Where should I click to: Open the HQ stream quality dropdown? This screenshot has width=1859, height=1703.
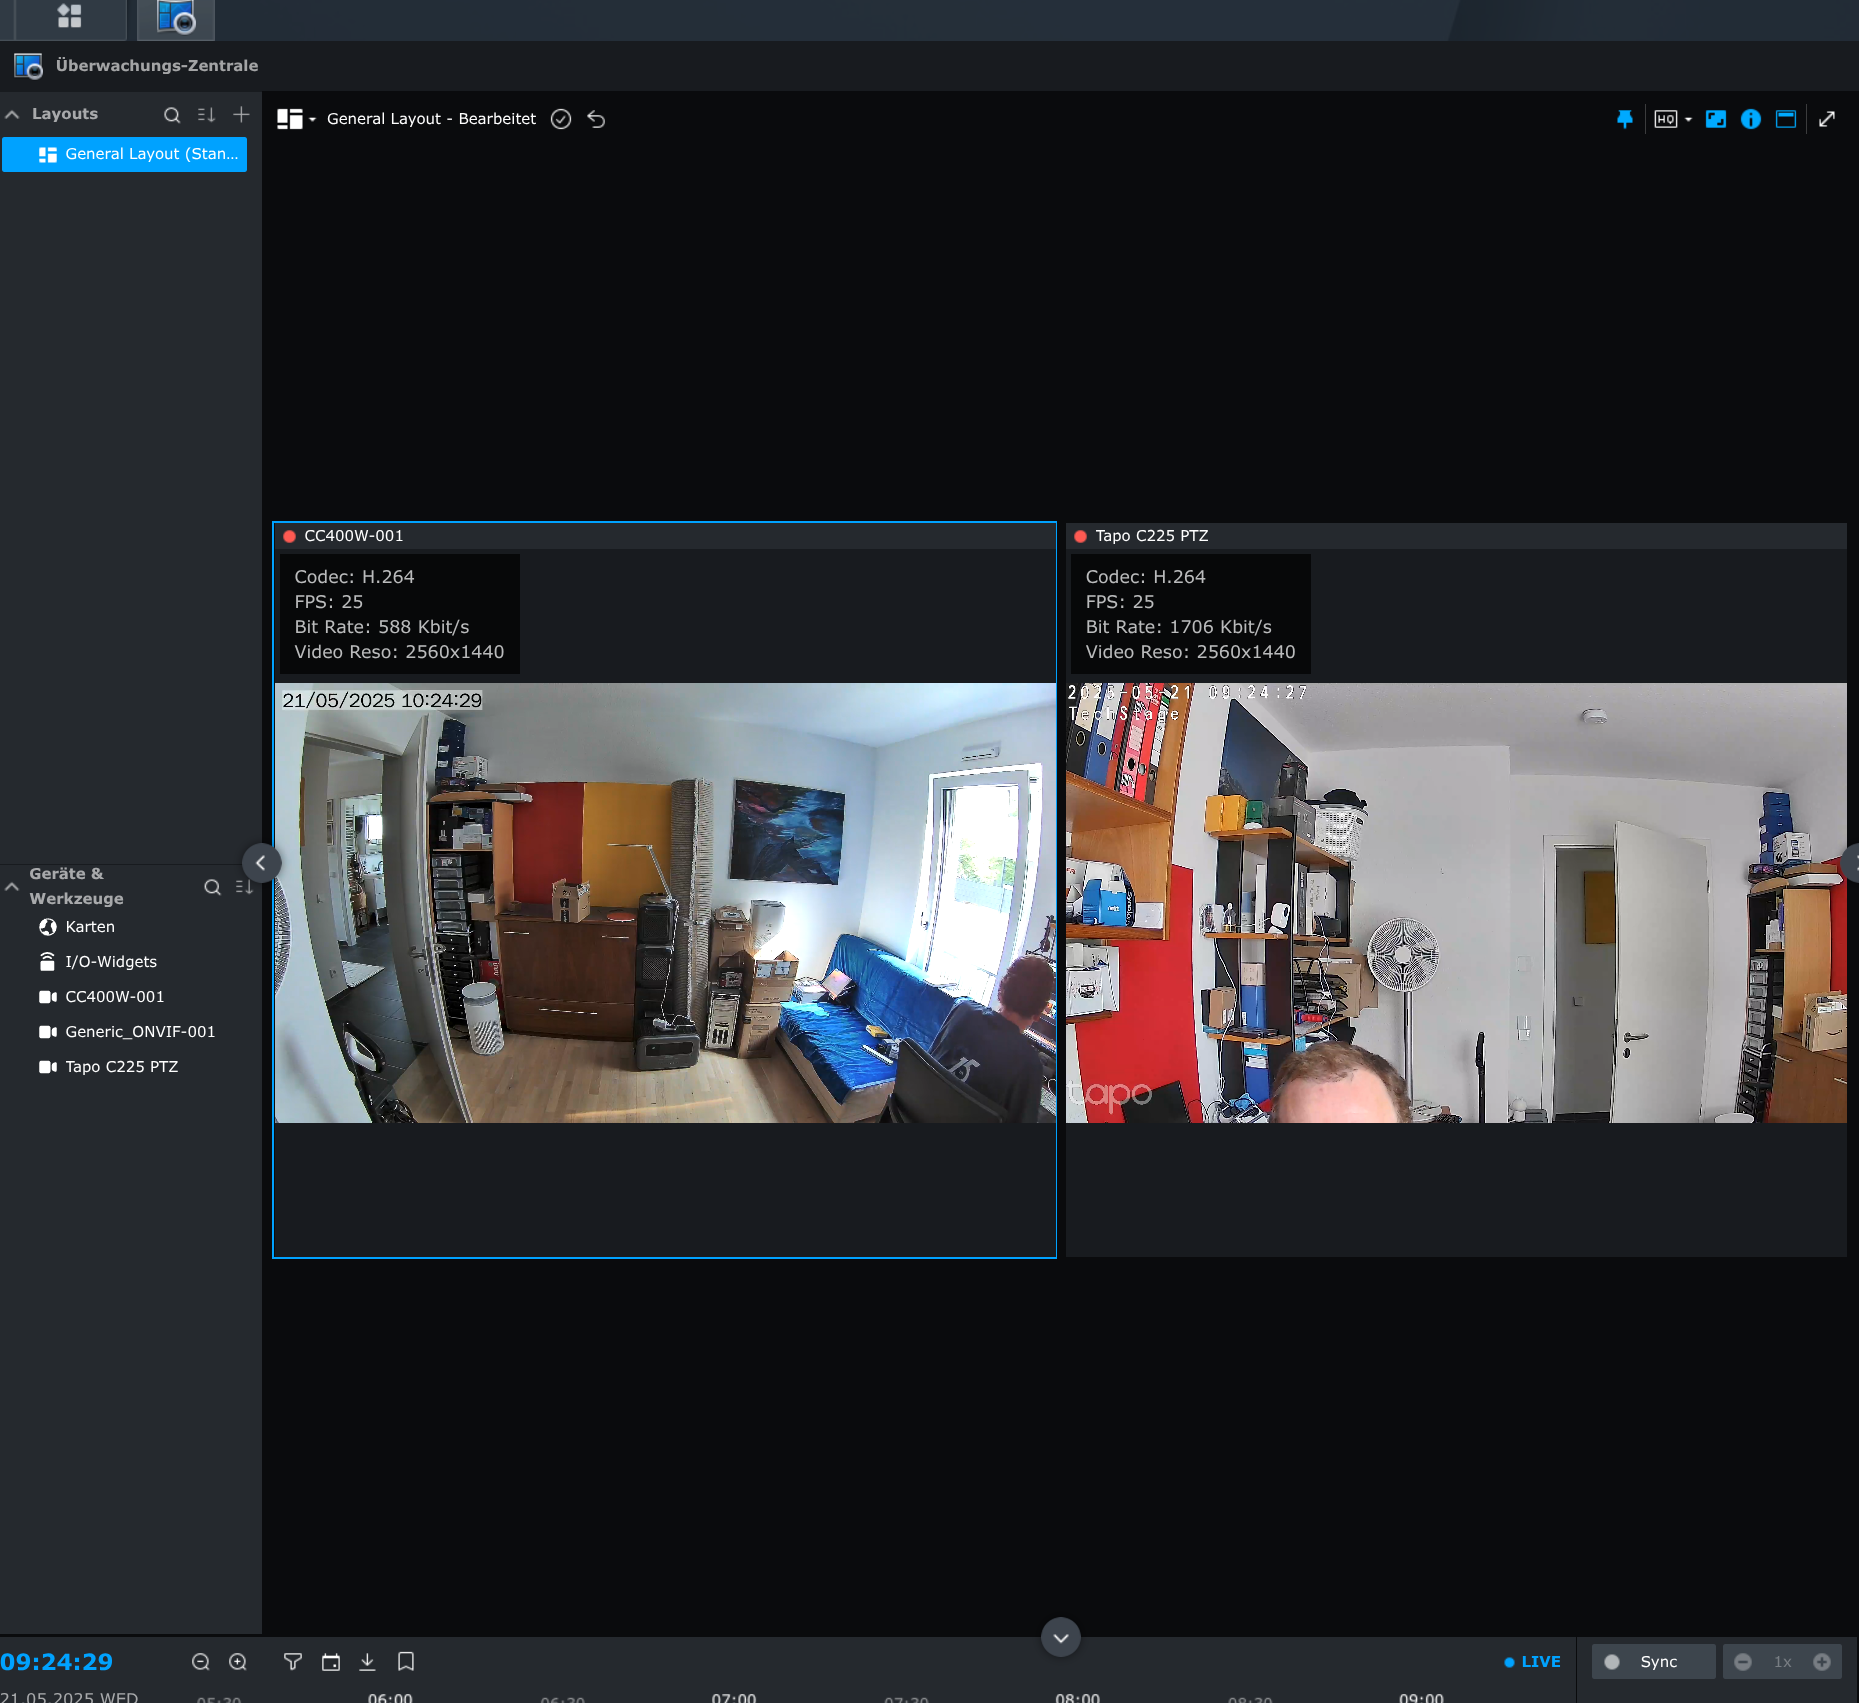1673,119
